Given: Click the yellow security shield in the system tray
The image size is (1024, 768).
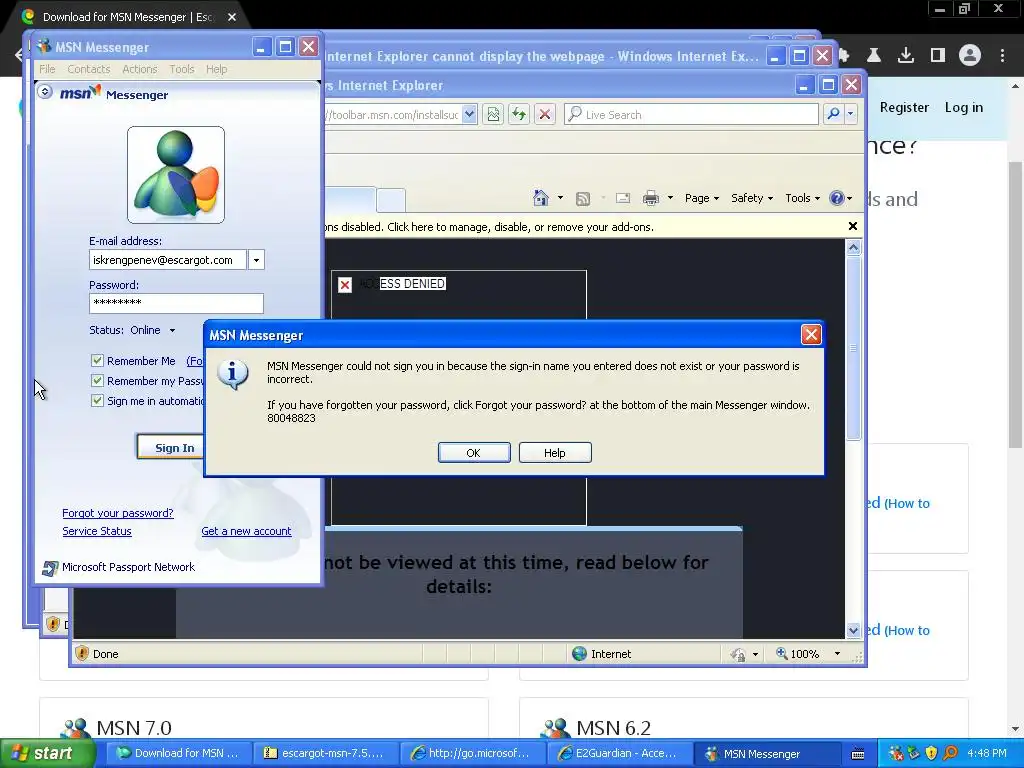Looking at the screenshot, I should click(x=931, y=753).
